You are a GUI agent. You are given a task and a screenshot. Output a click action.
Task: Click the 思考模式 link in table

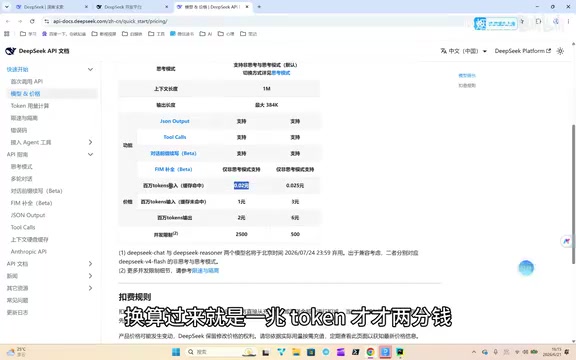coord(281,73)
